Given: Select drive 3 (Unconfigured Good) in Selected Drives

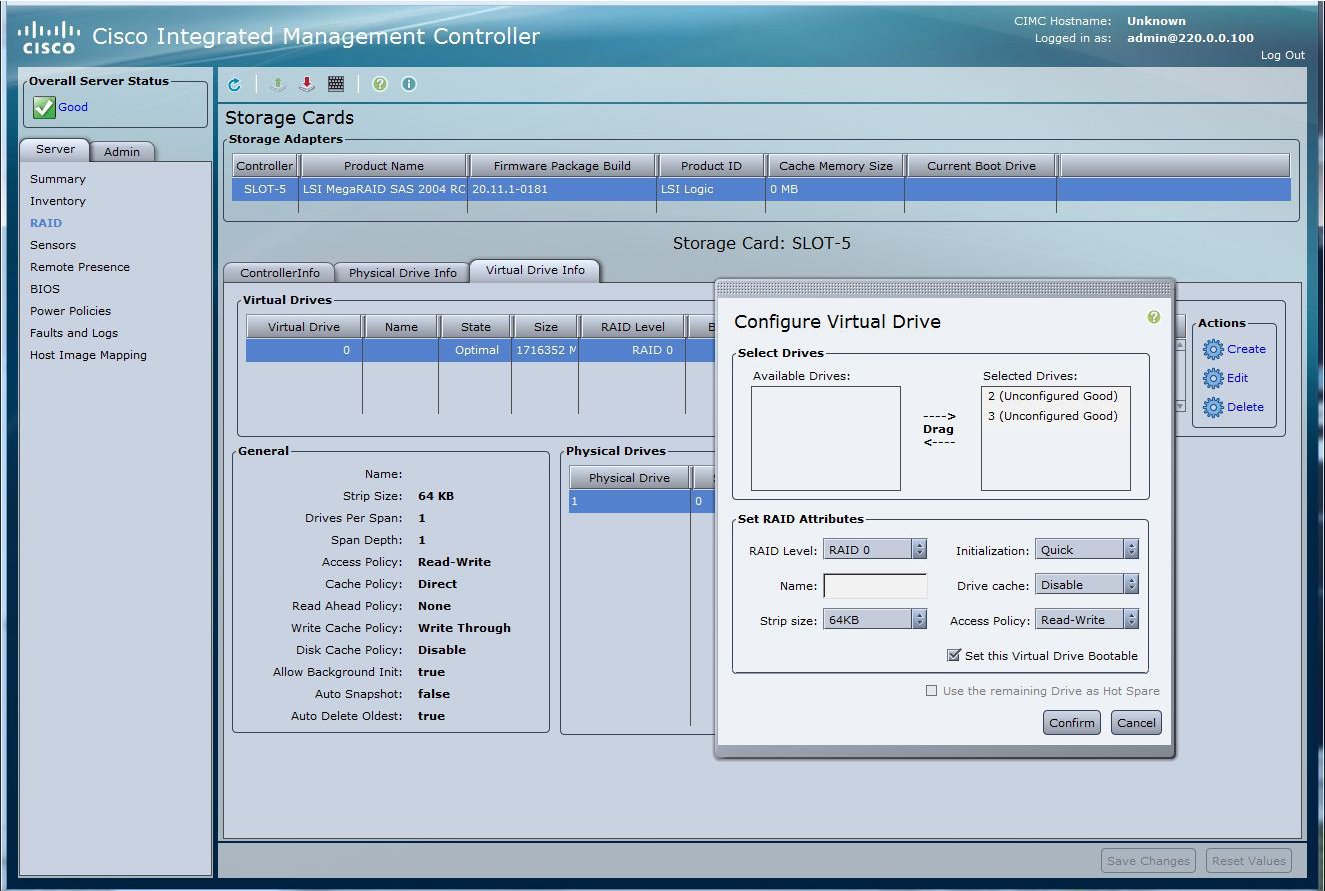Looking at the screenshot, I should 1052,416.
